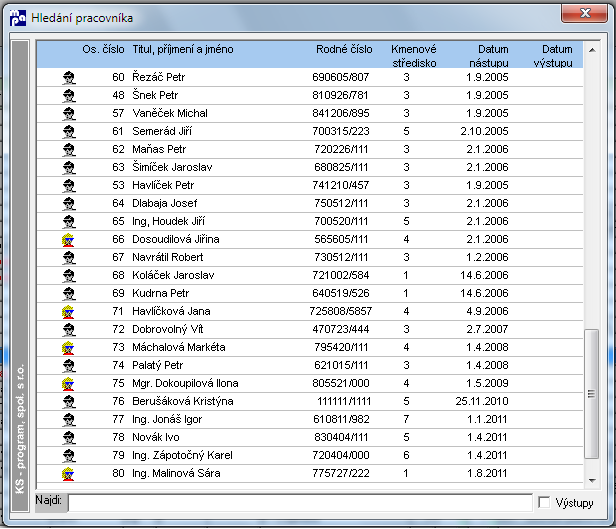This screenshot has width=616, height=529.
Task: Click the vertical scrollbar thumb
Action: pos(591,394)
